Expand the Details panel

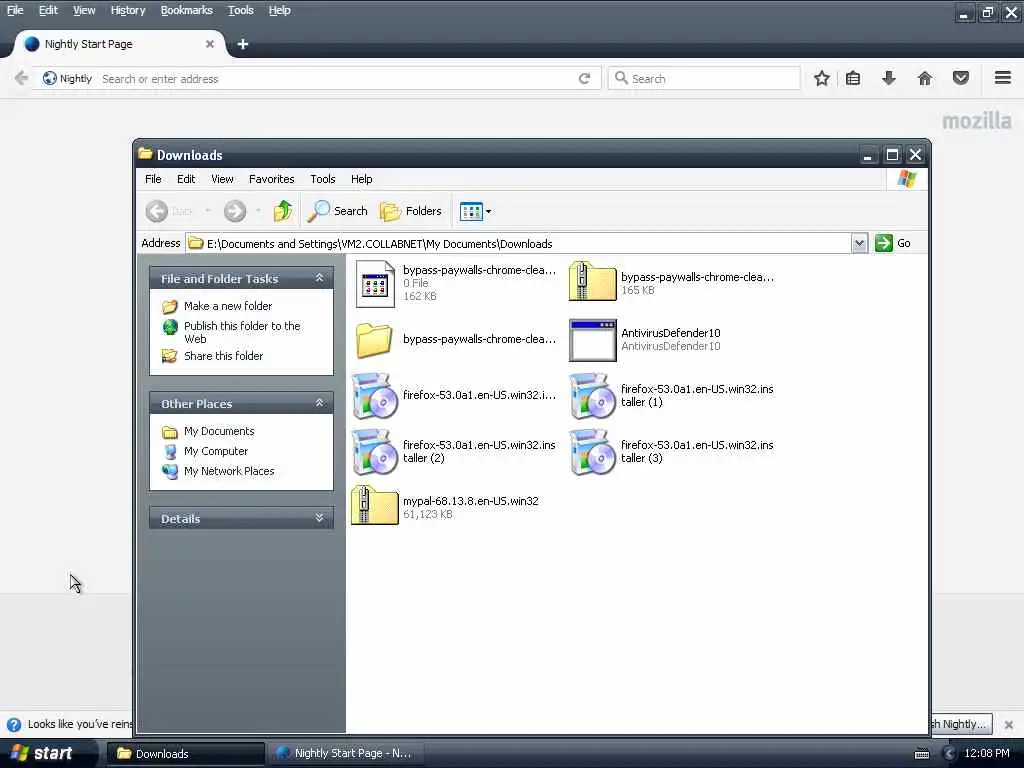(319, 518)
